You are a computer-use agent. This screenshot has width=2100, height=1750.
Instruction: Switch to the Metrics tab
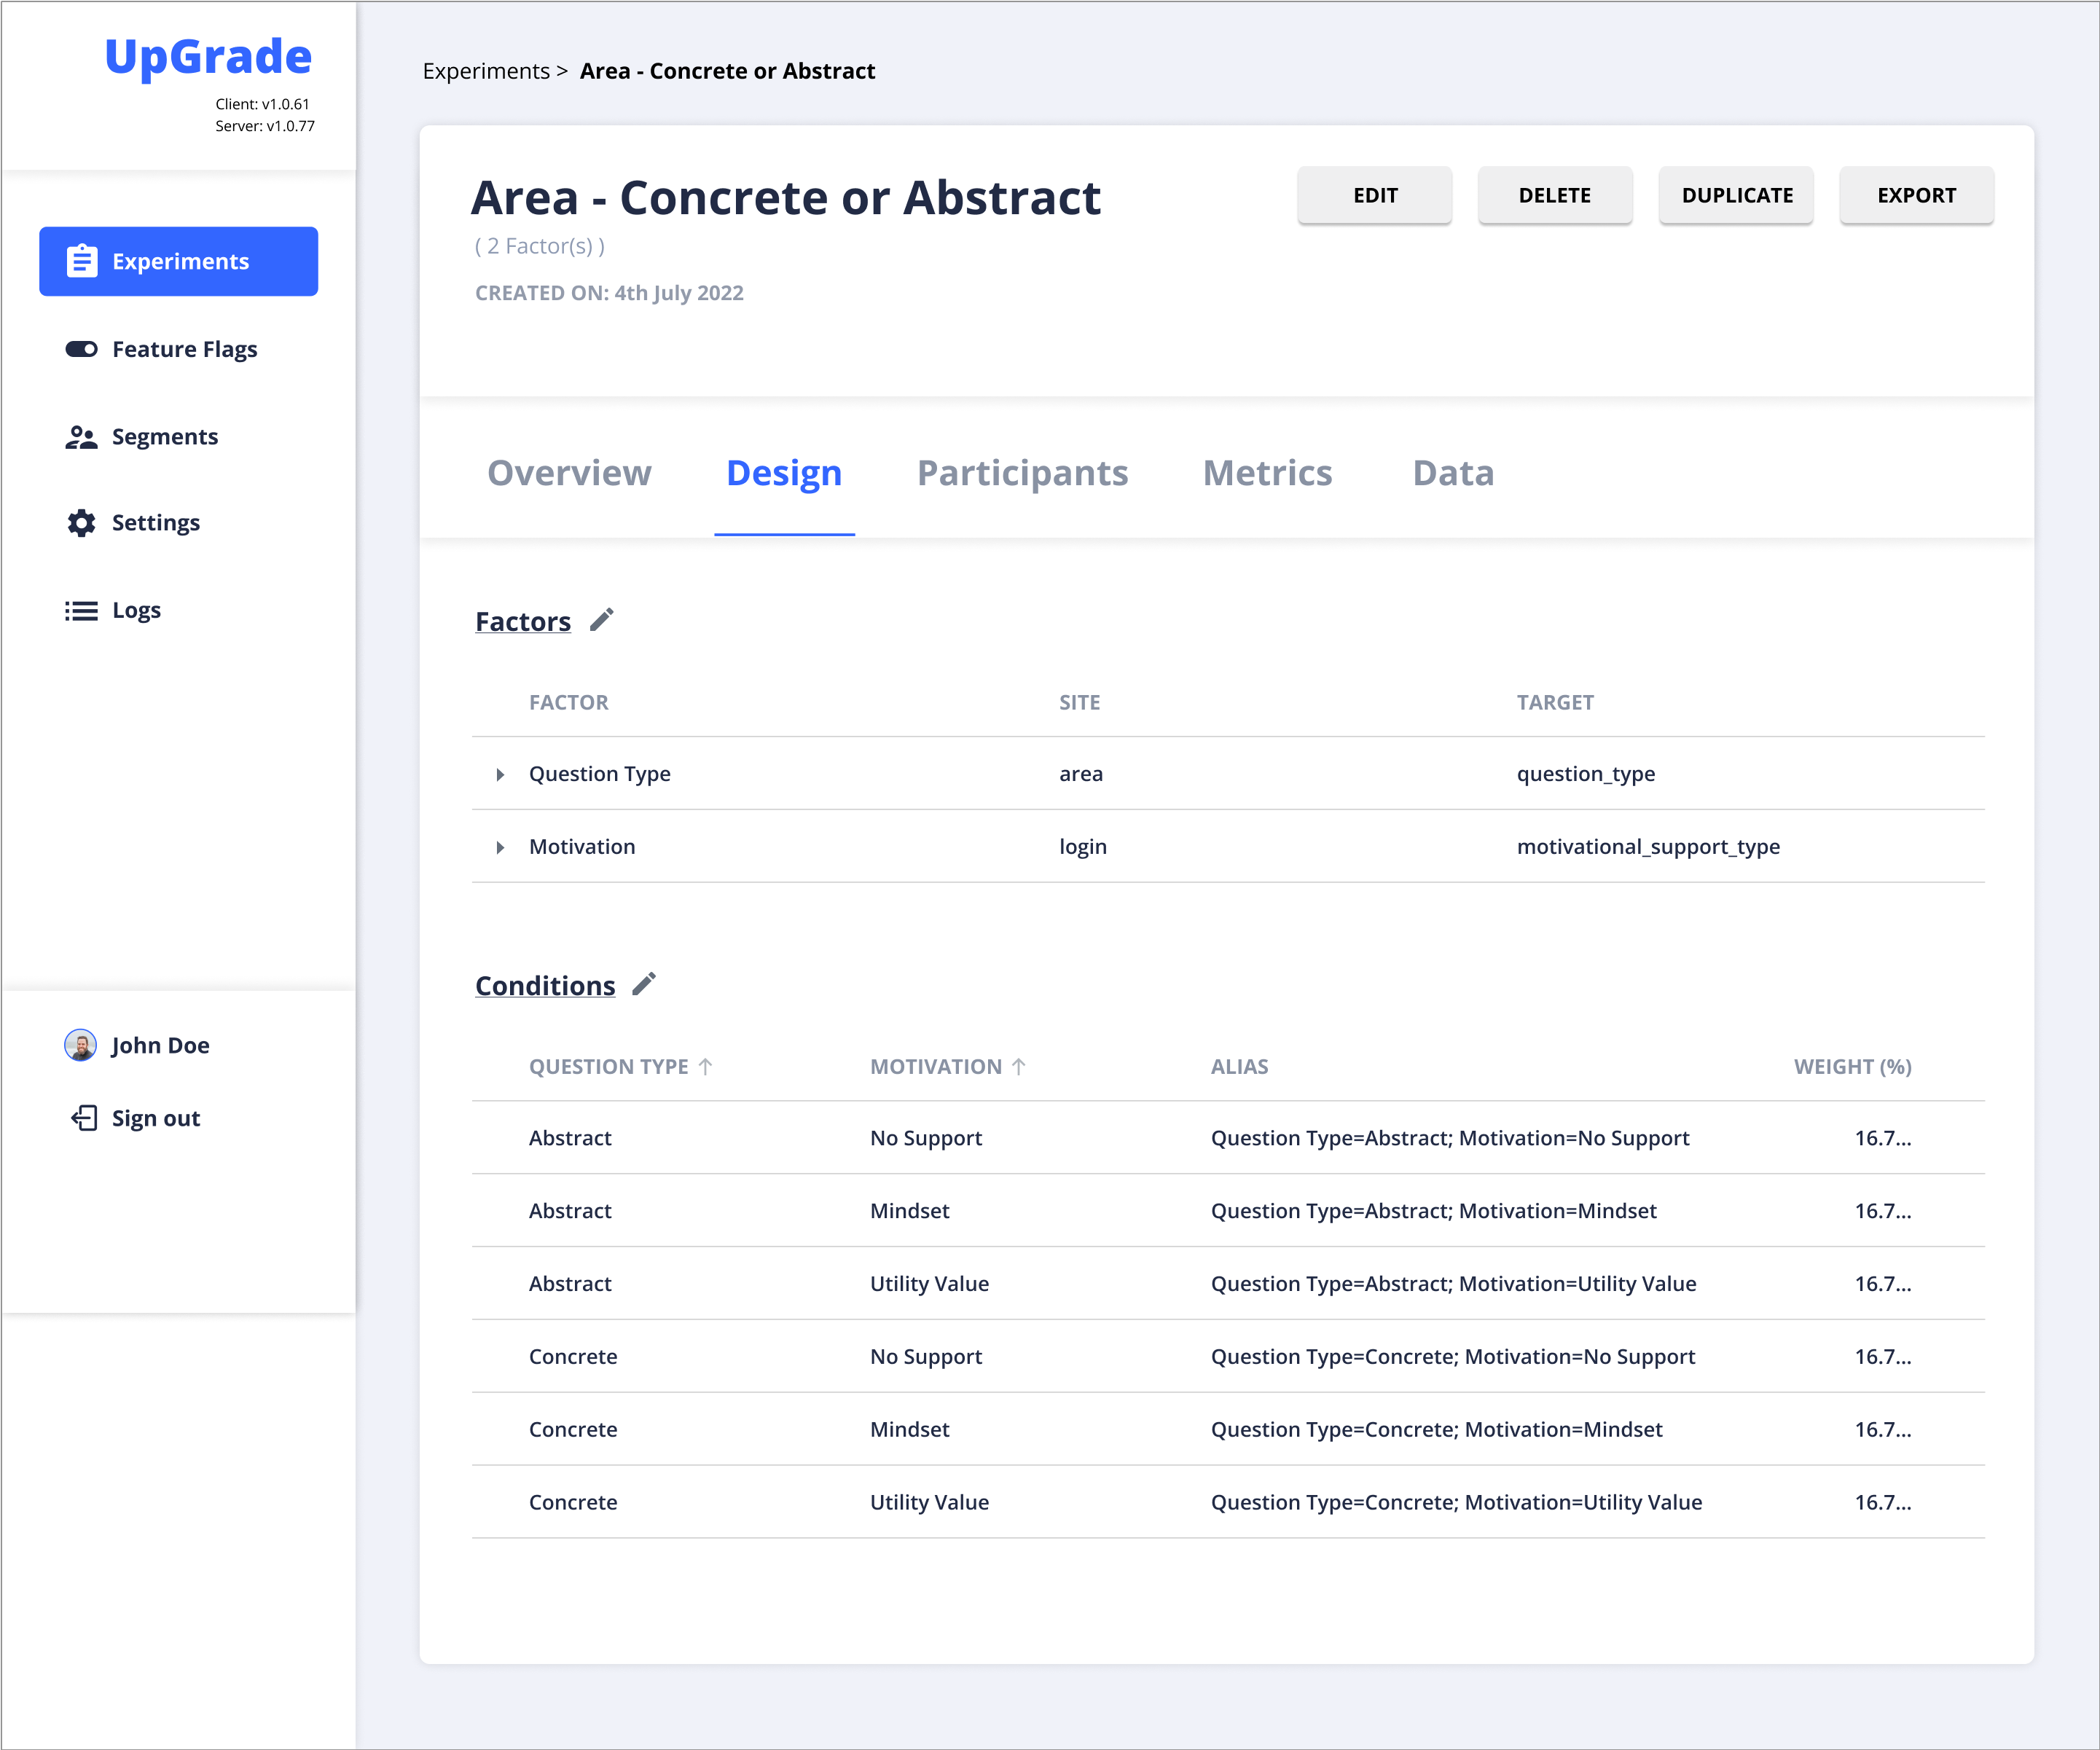(1267, 473)
